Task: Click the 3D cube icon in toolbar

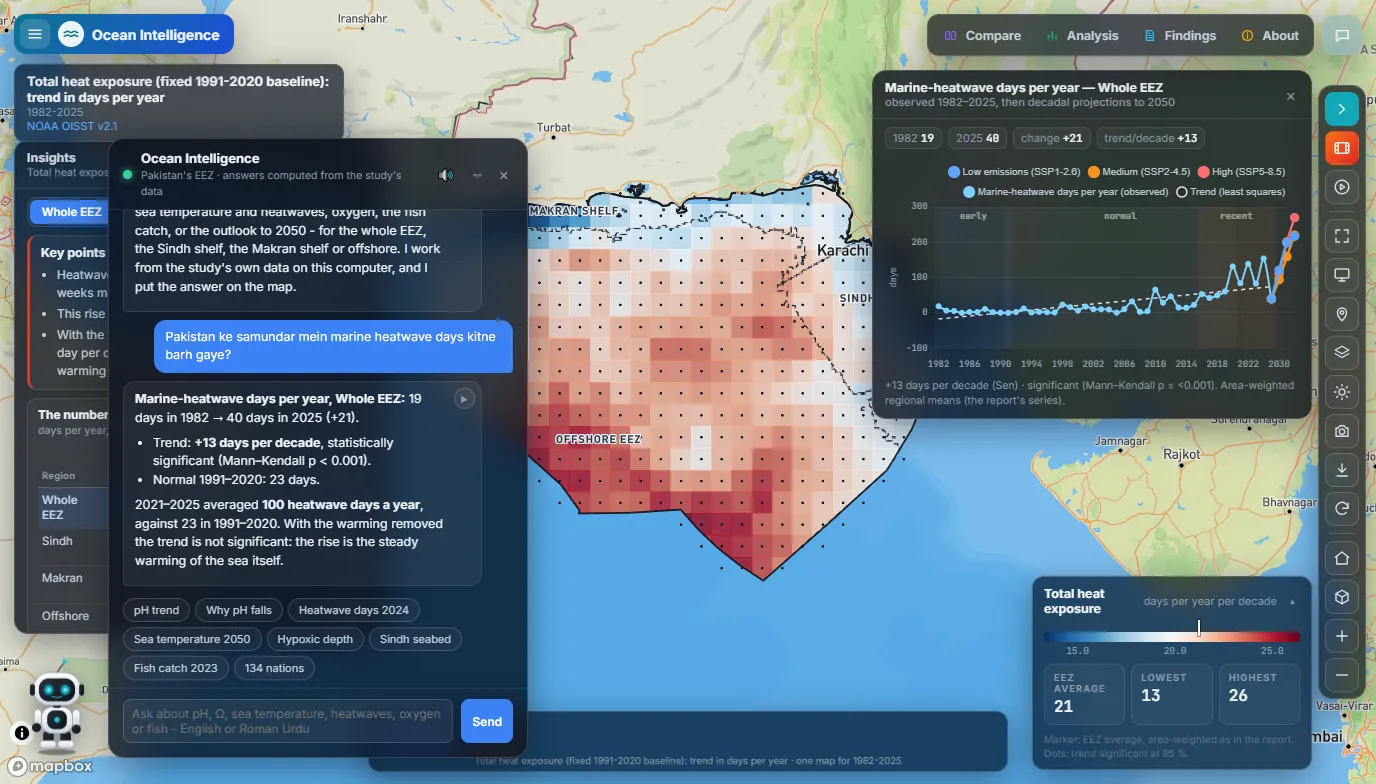Action: click(1342, 597)
